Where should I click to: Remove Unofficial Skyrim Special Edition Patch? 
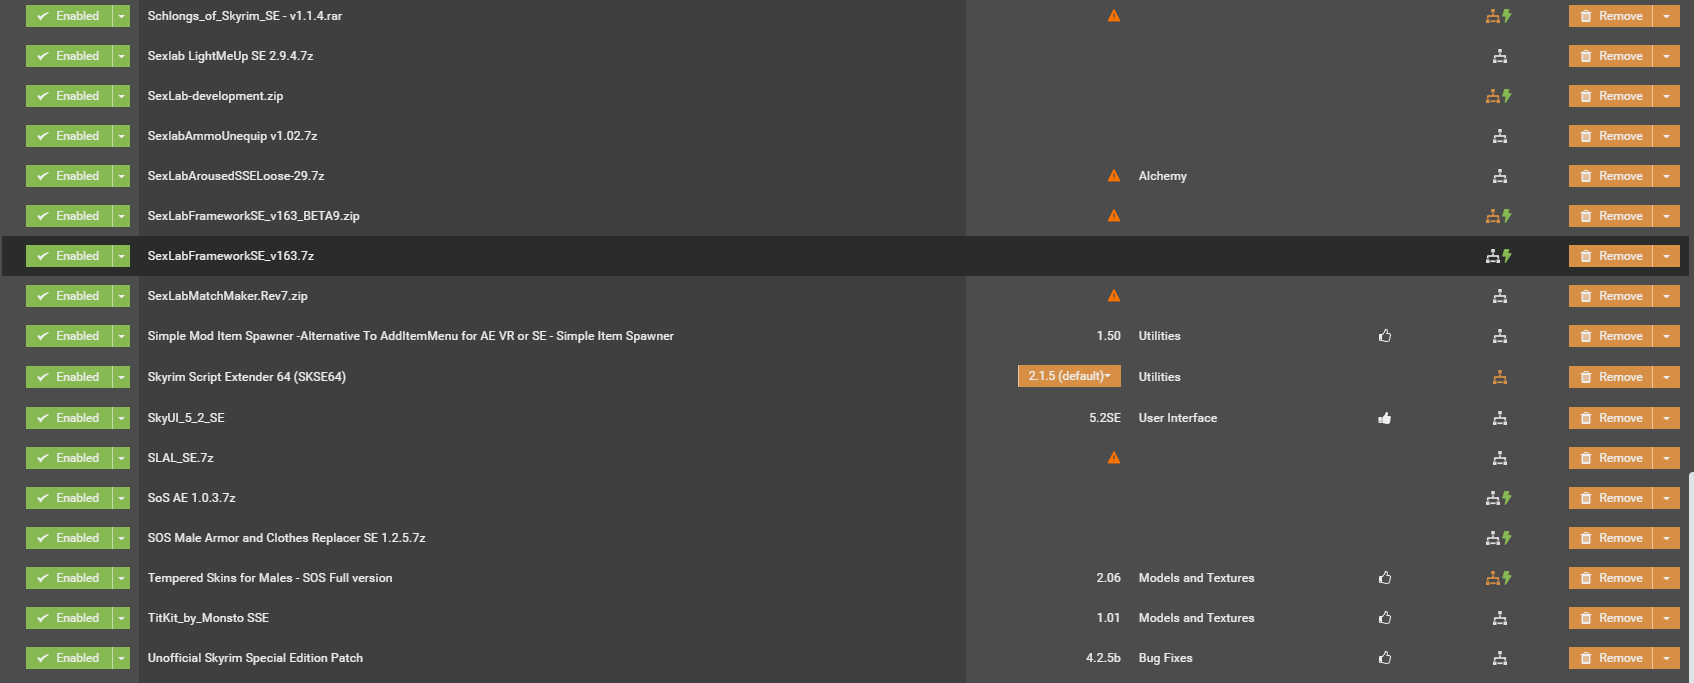(1610, 658)
